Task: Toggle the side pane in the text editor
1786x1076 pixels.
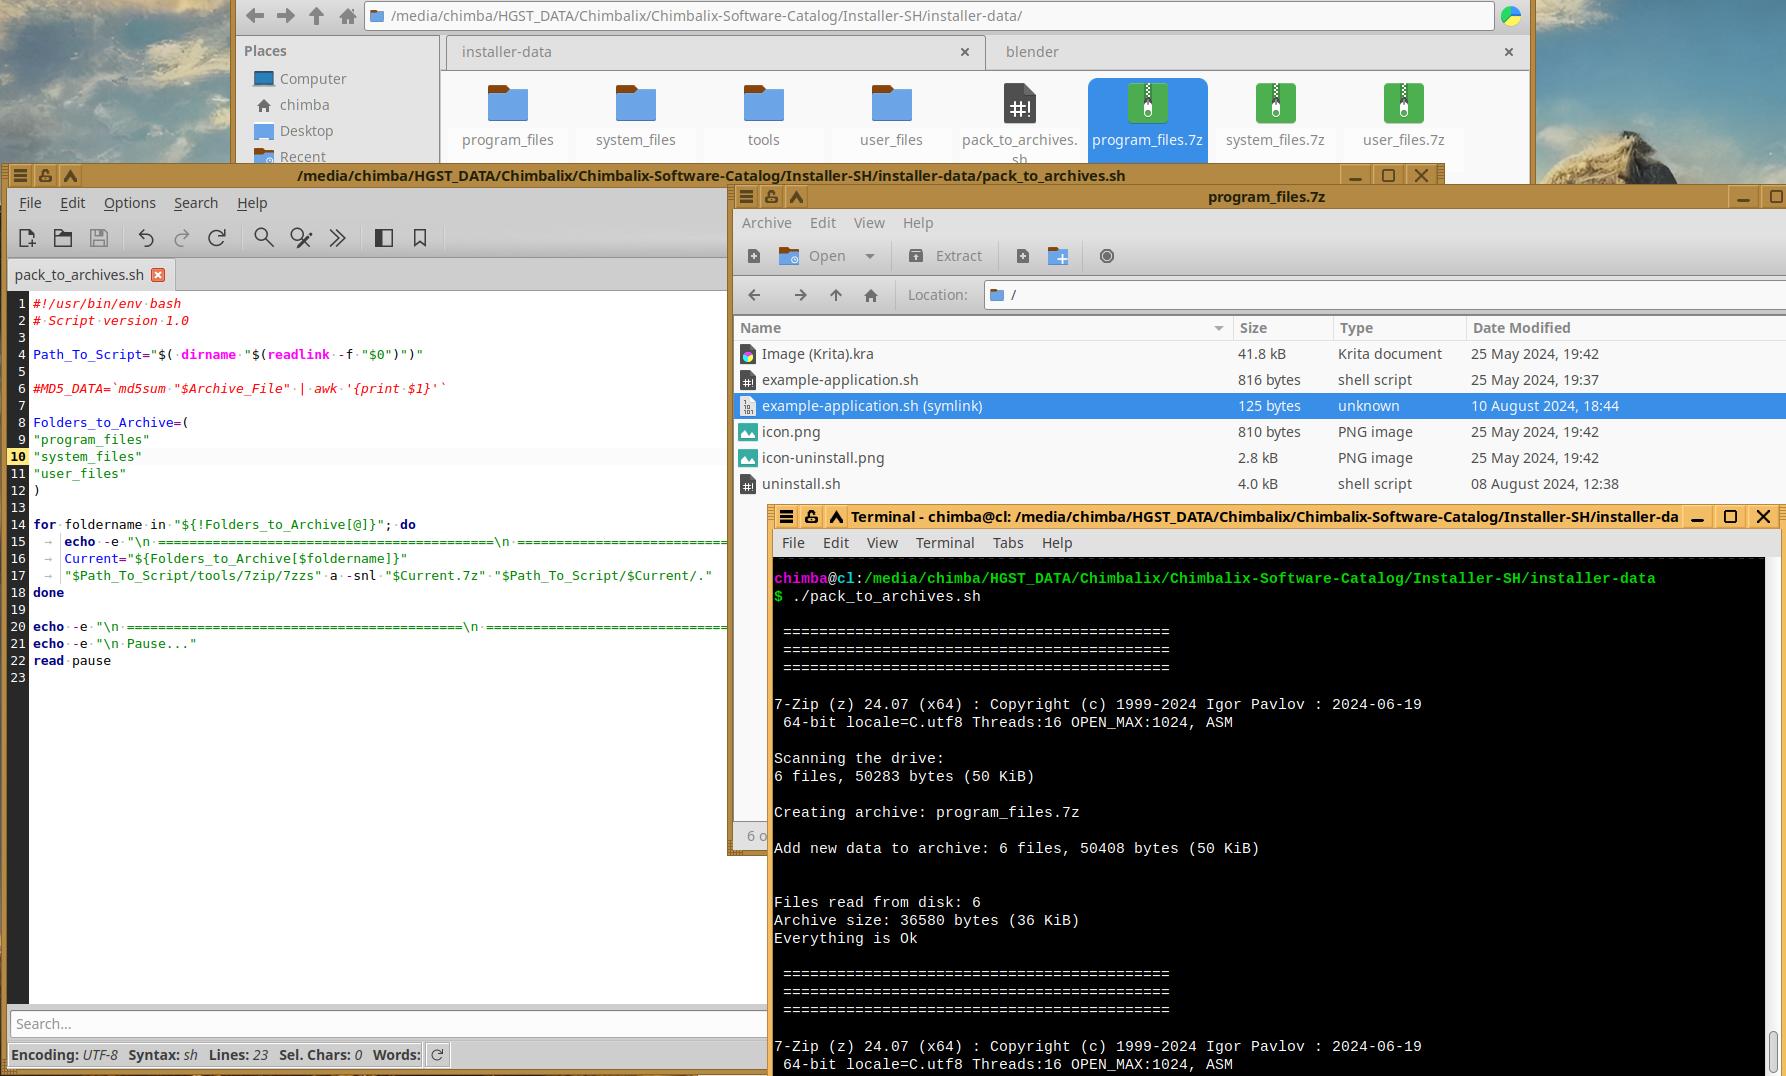Action: pyautogui.click(x=383, y=238)
